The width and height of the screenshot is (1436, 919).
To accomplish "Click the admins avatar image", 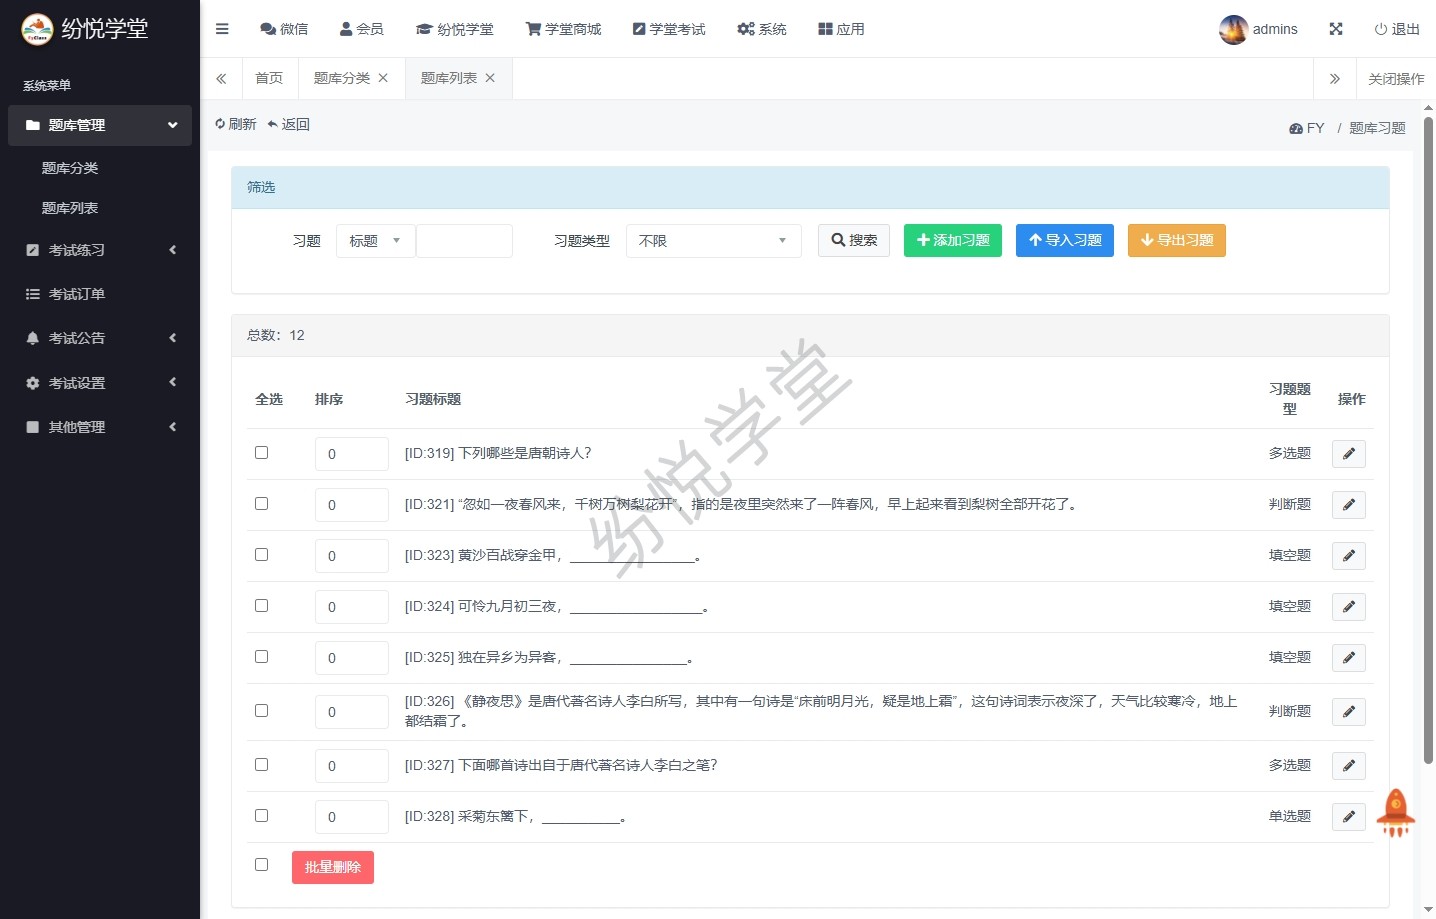I will click(1233, 30).
